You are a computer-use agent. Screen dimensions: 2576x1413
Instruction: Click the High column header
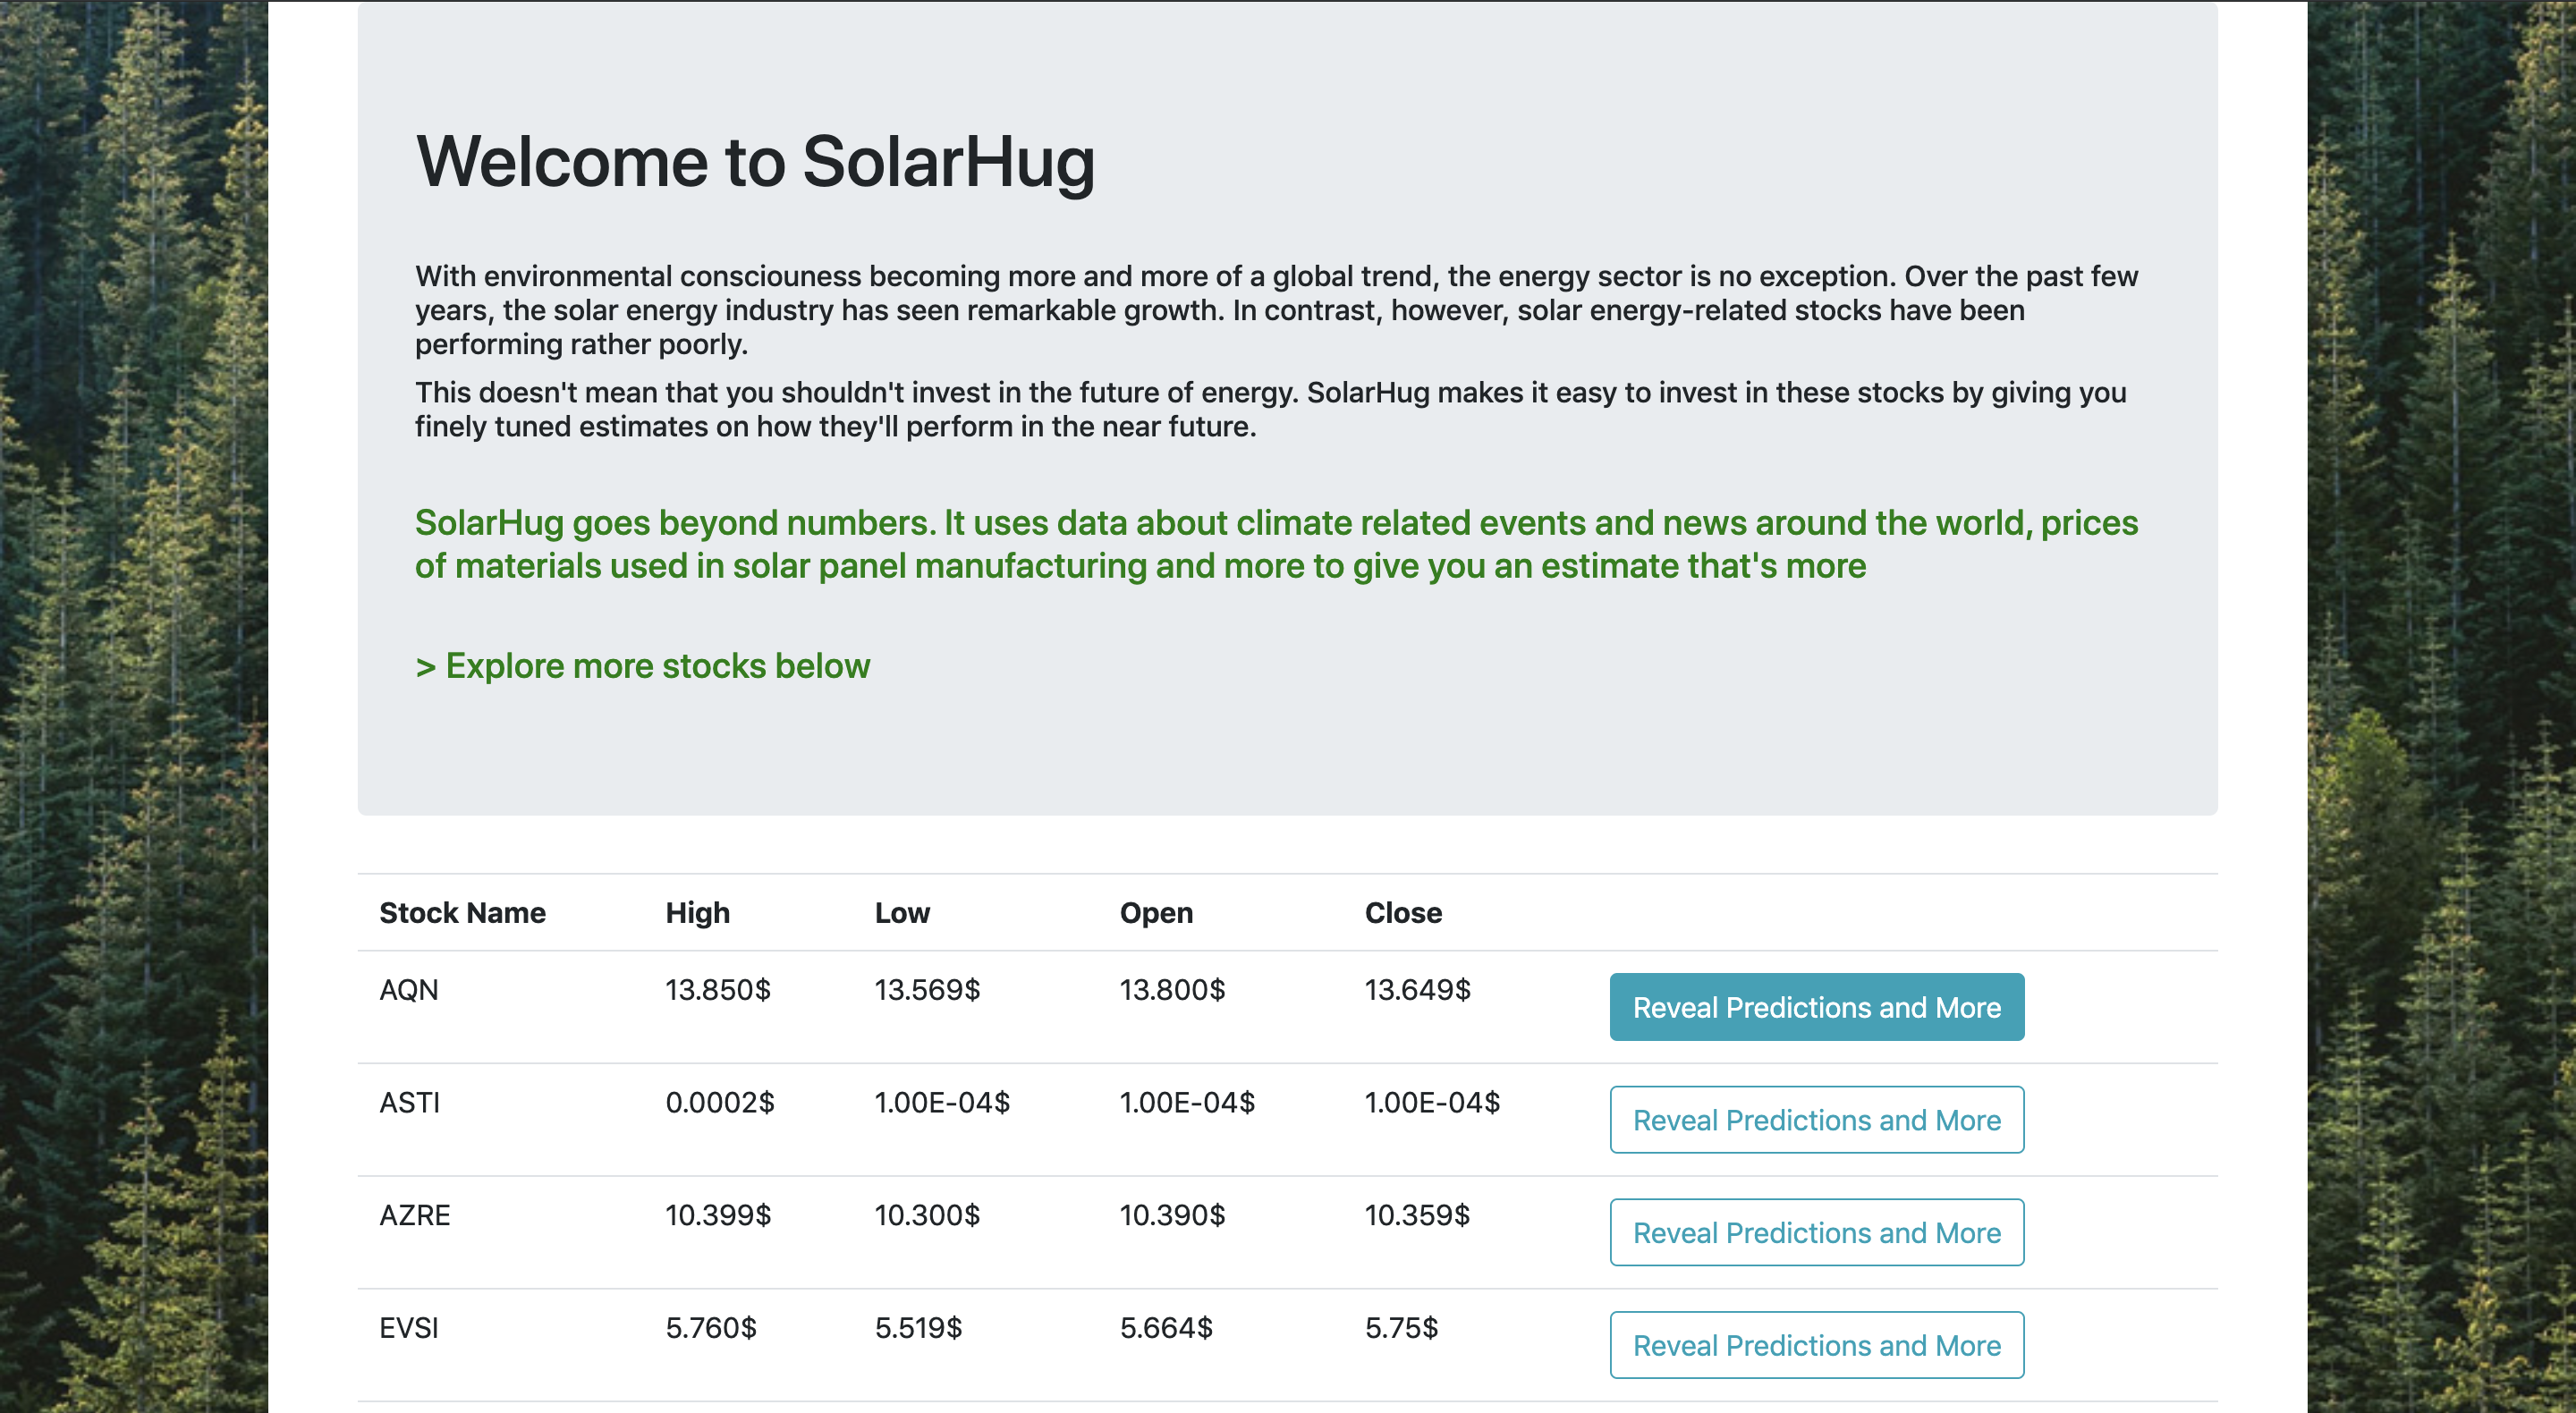pyautogui.click(x=697, y=913)
